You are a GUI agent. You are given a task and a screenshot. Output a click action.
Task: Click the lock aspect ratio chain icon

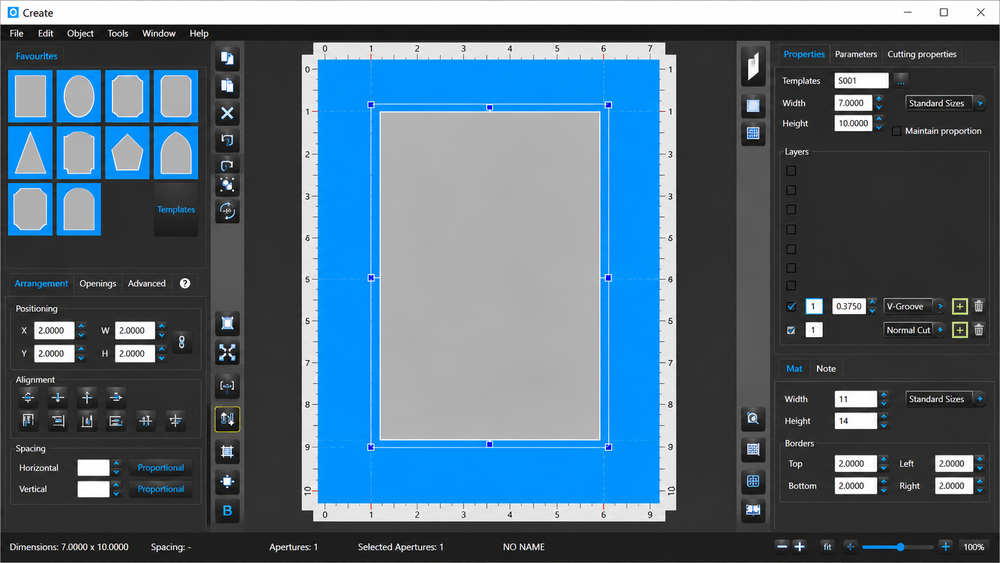click(182, 342)
